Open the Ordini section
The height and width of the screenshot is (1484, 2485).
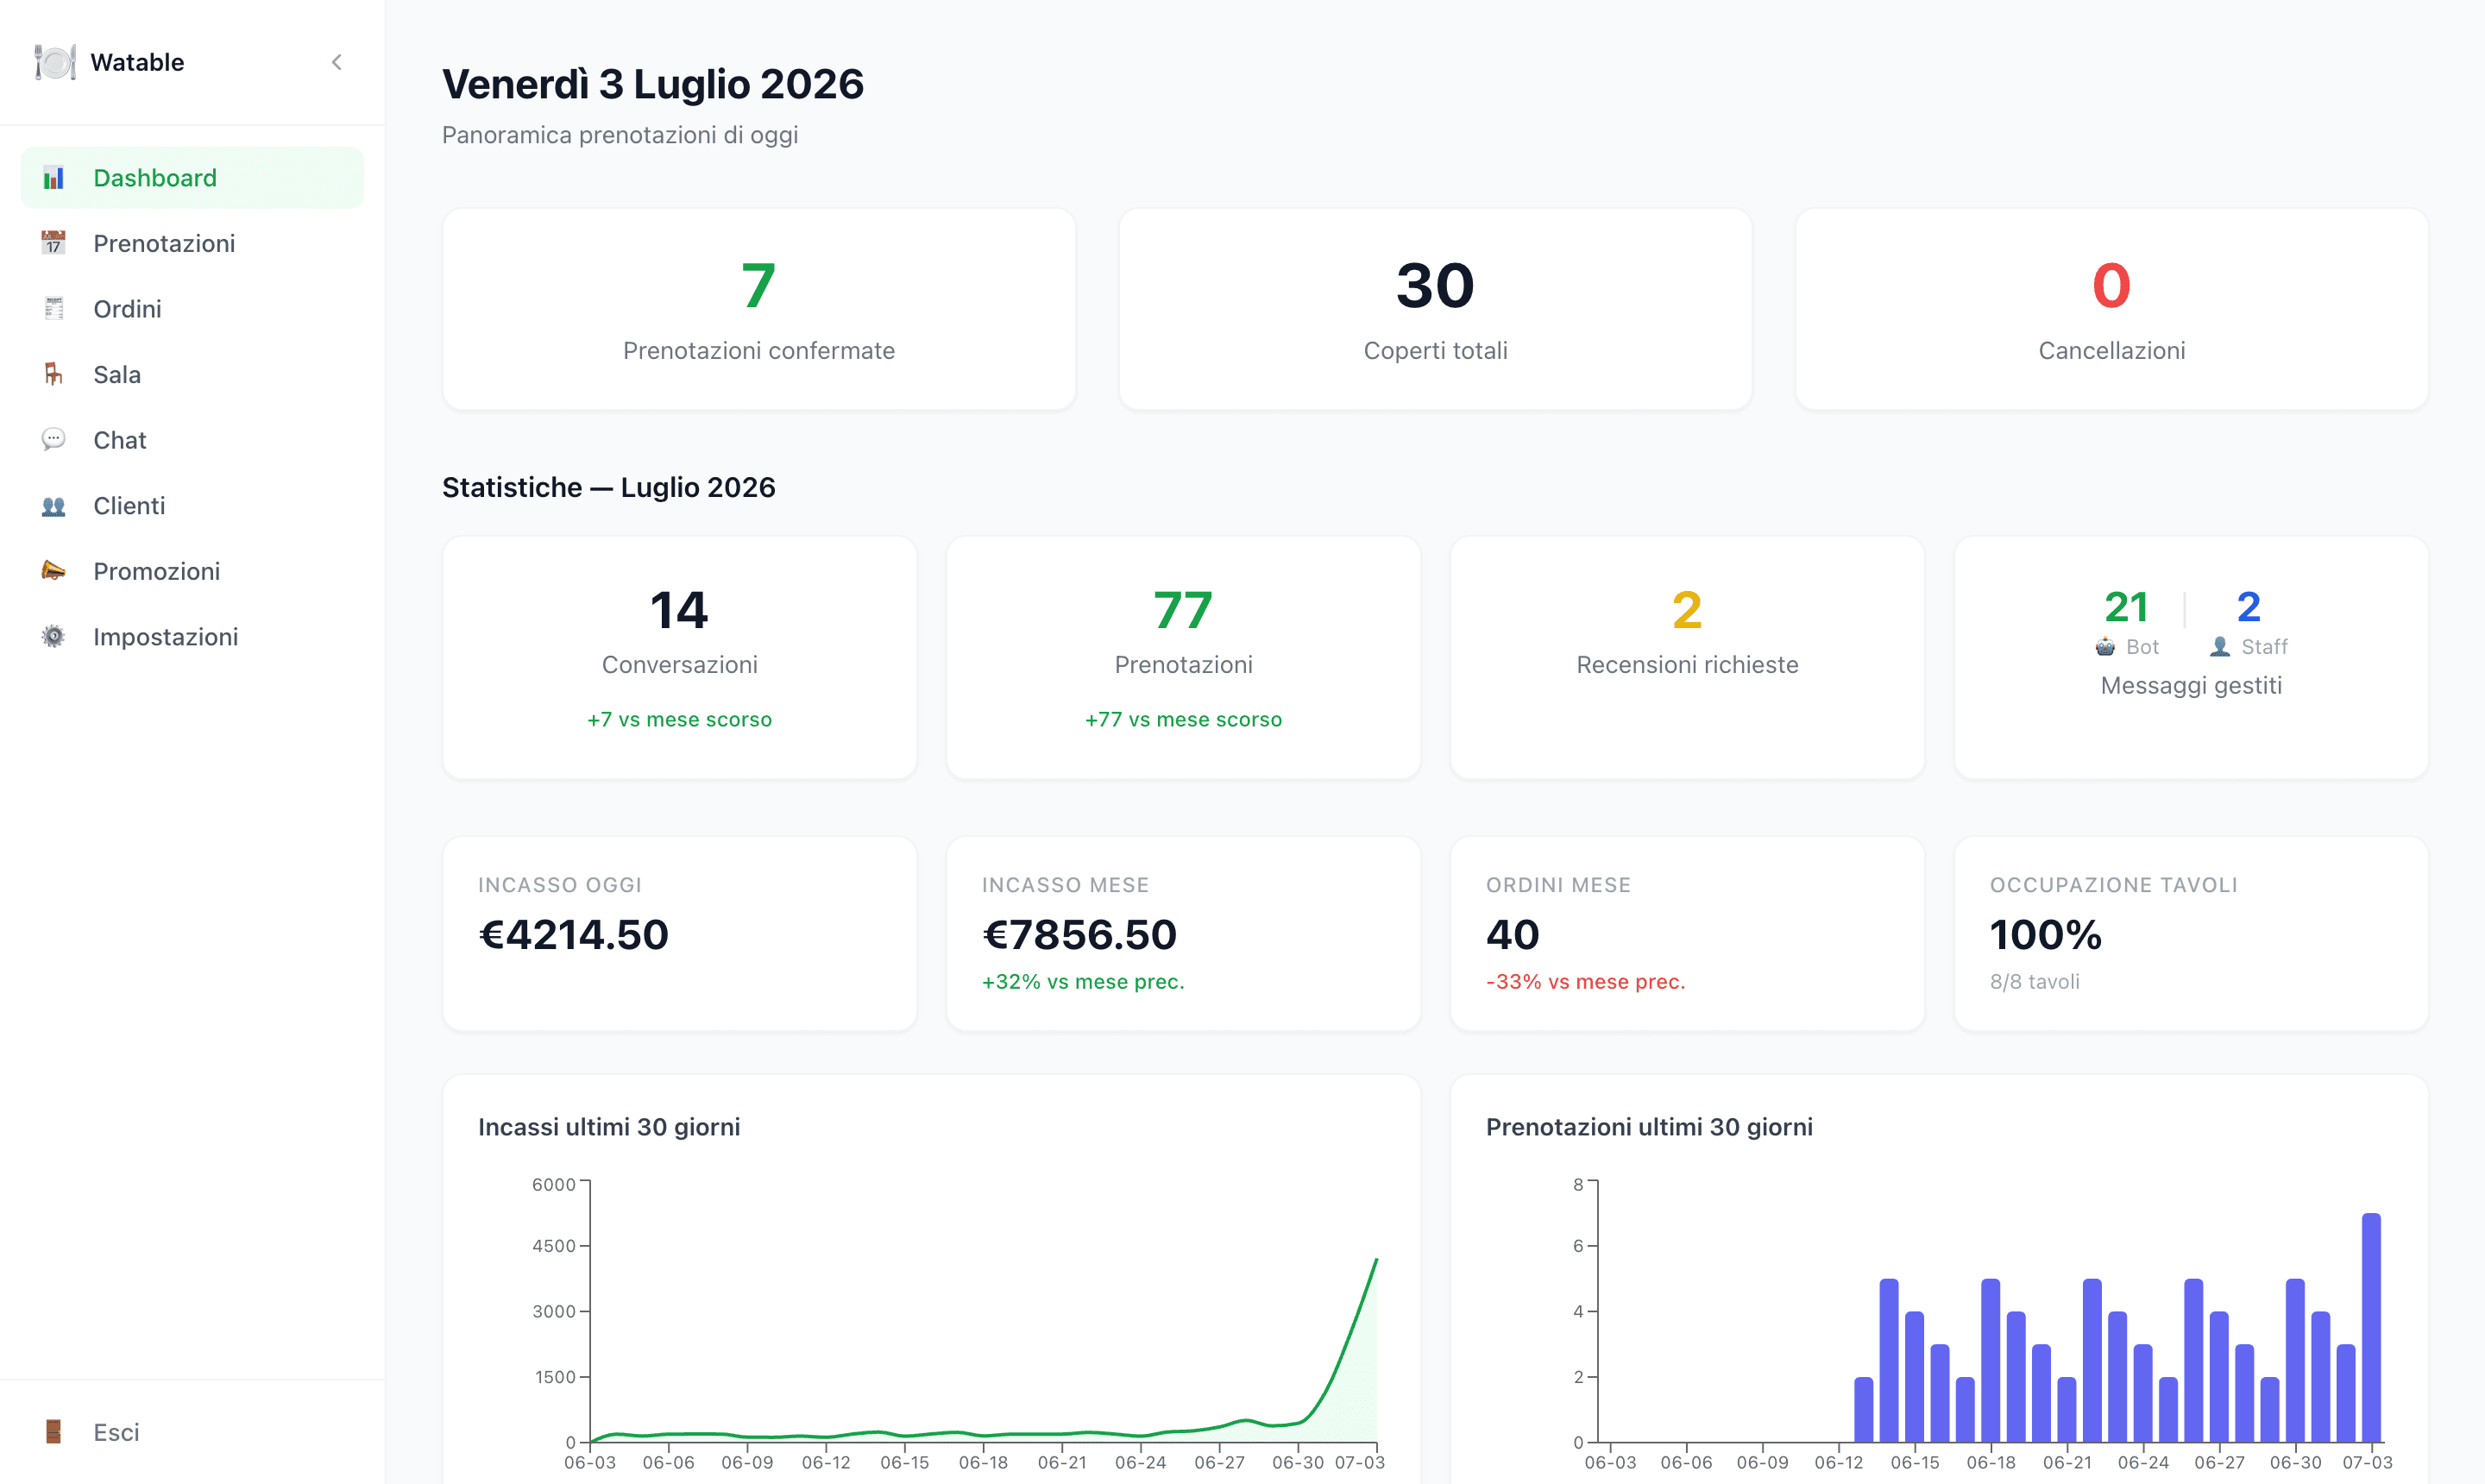click(192, 309)
